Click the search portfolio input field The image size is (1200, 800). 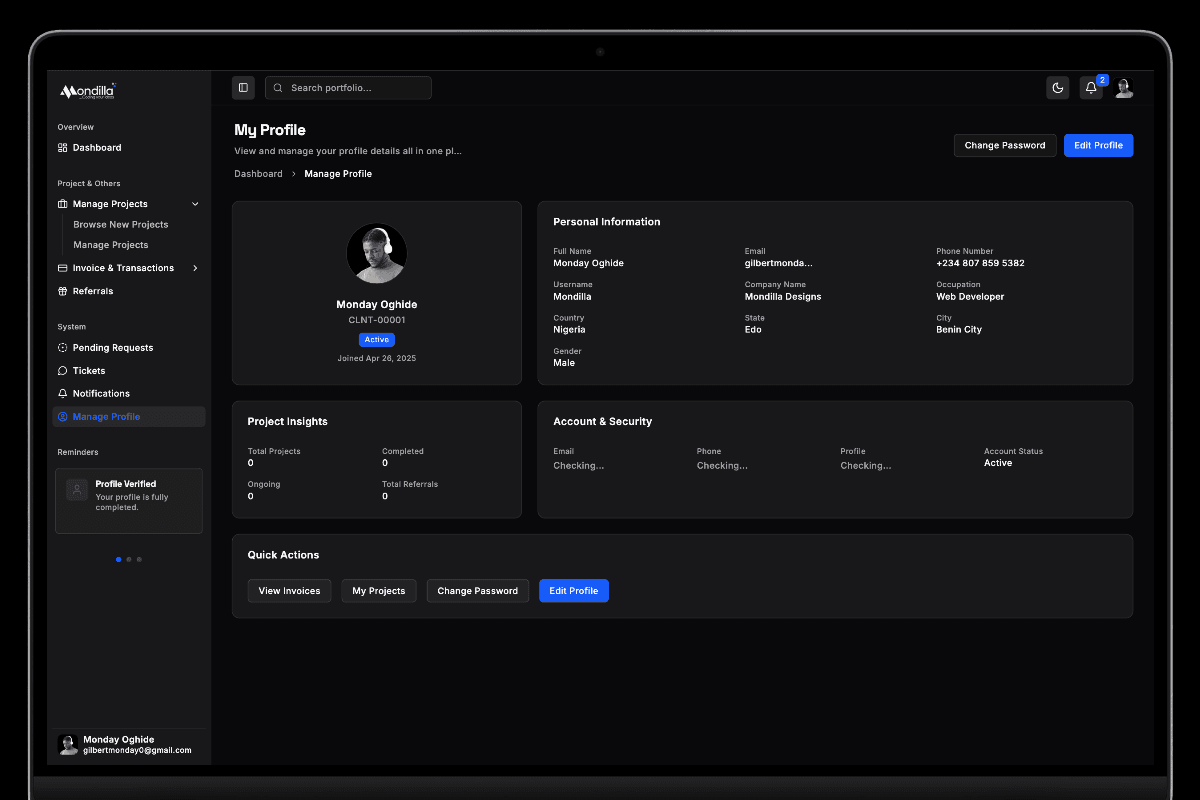(348, 88)
